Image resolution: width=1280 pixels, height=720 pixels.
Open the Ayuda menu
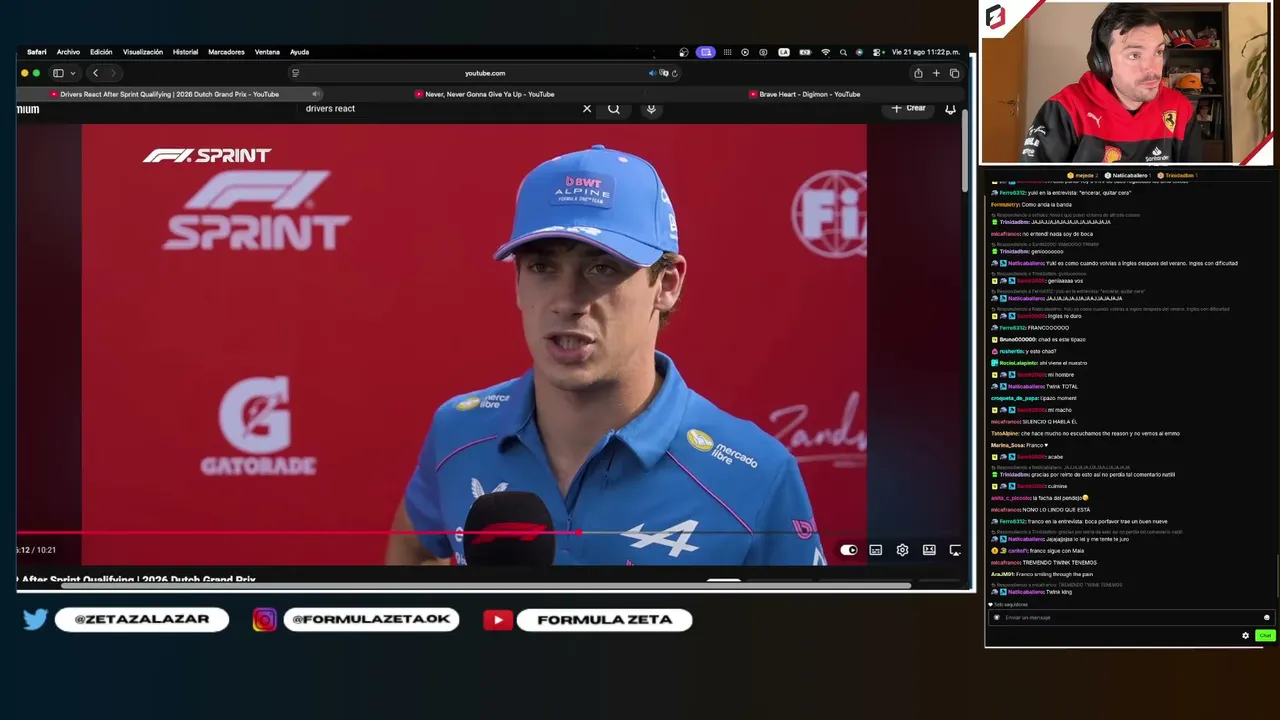[x=299, y=52]
